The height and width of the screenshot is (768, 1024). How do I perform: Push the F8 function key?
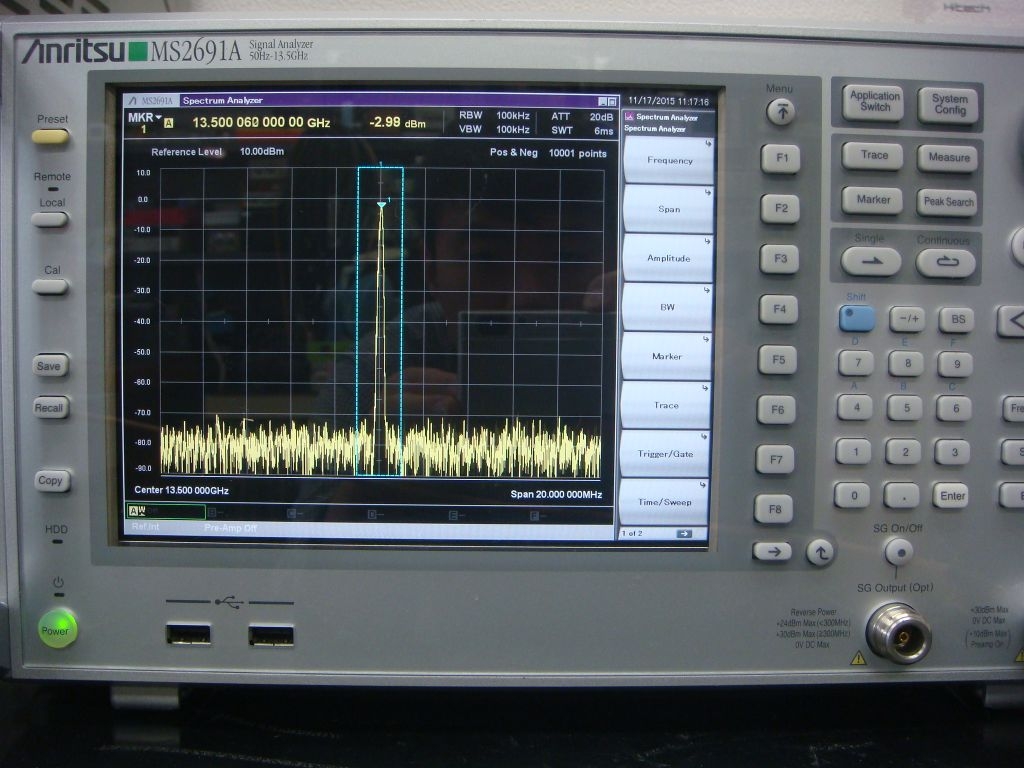click(x=775, y=509)
